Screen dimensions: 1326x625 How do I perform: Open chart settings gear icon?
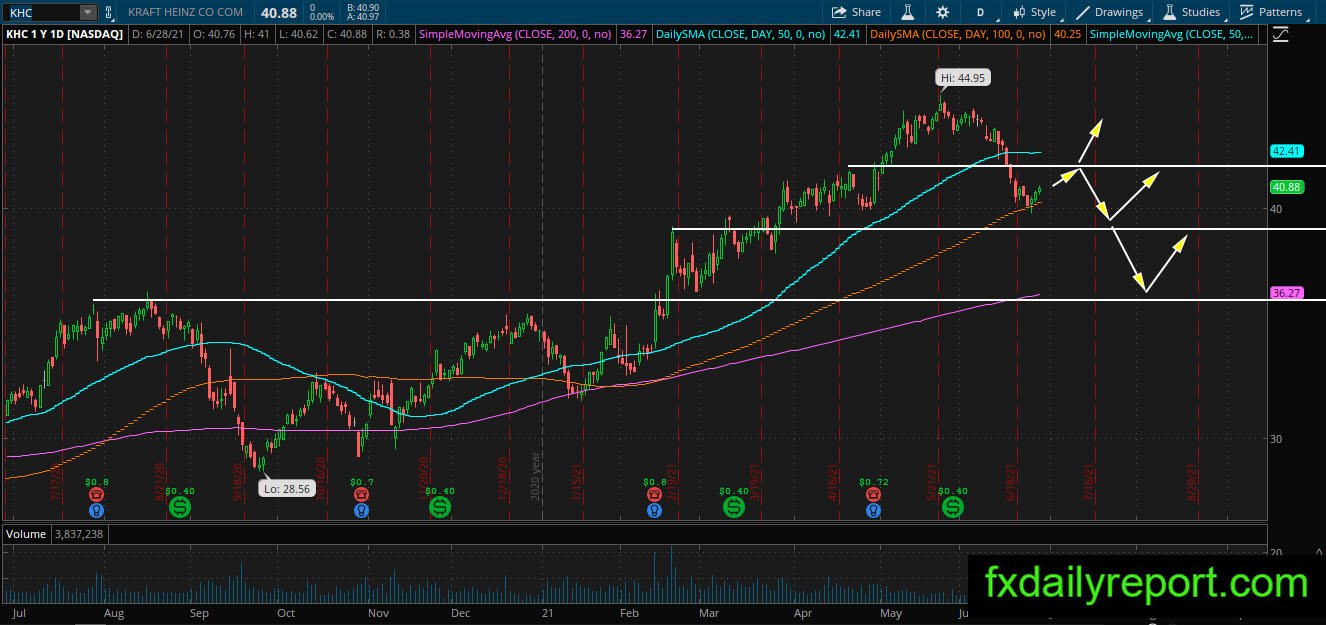click(x=942, y=12)
